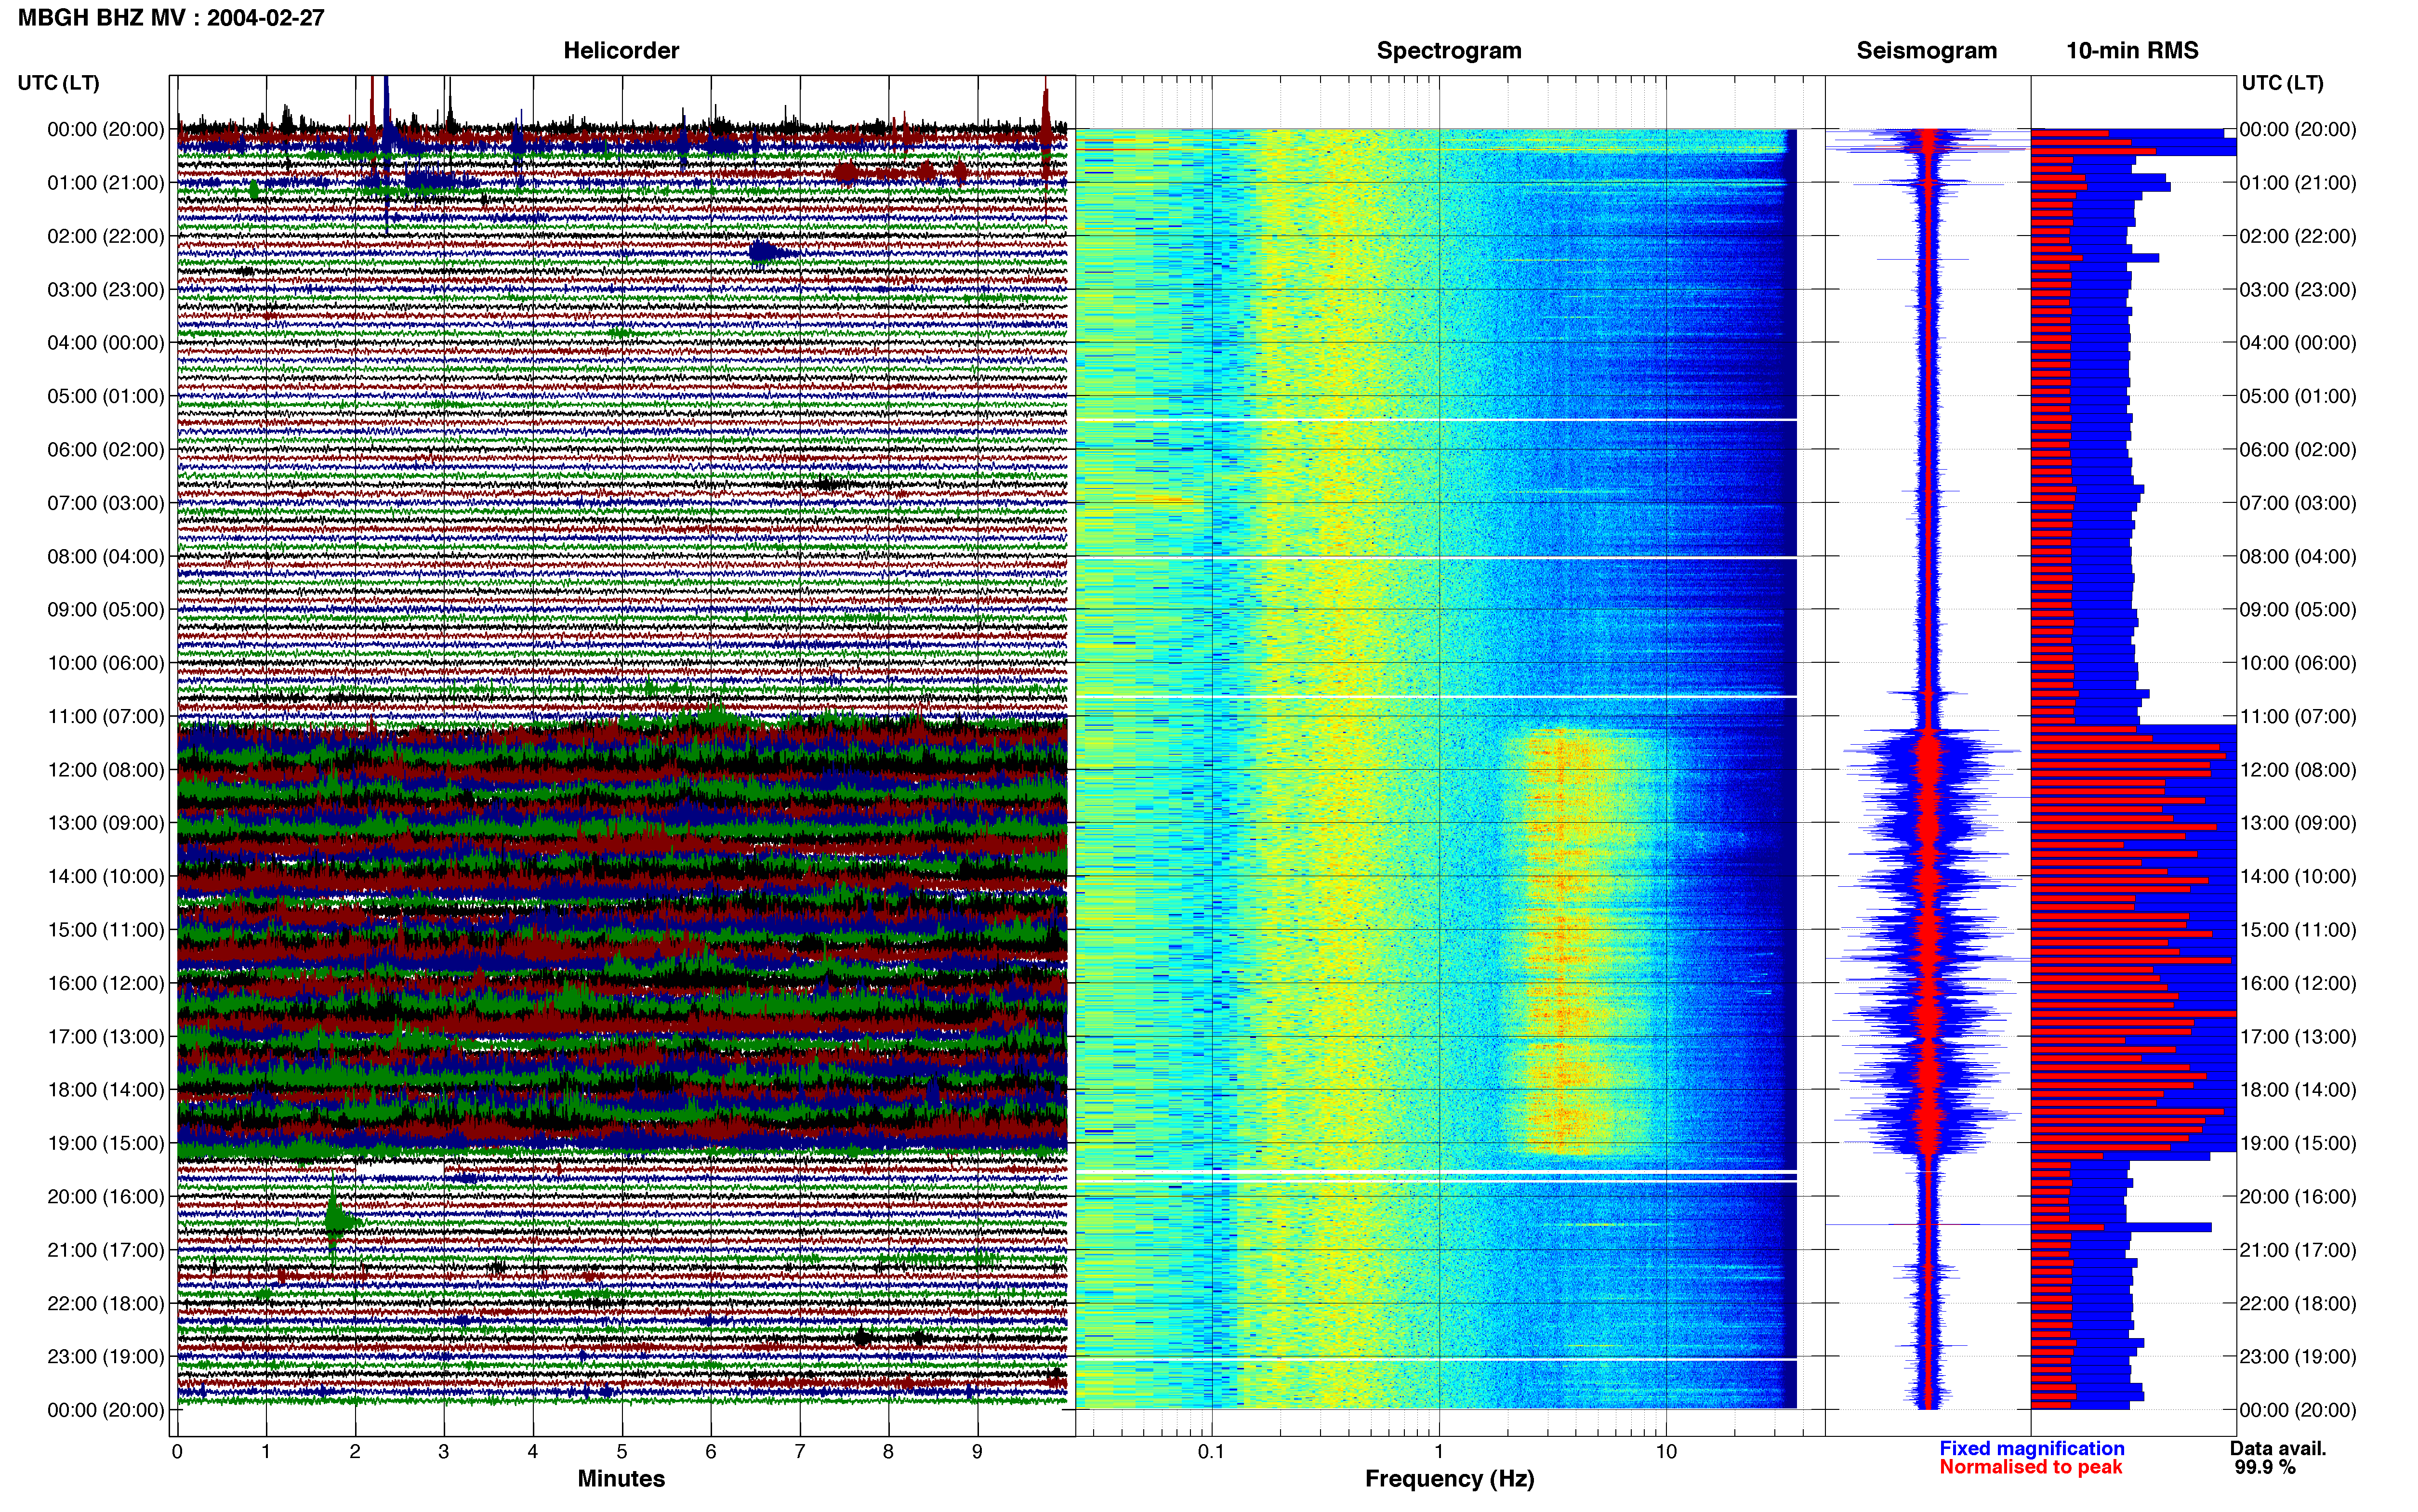Image resolution: width=2418 pixels, height=1512 pixels.
Task: Click the left '23:00 (19:00)' time label
Action: (x=106, y=1356)
